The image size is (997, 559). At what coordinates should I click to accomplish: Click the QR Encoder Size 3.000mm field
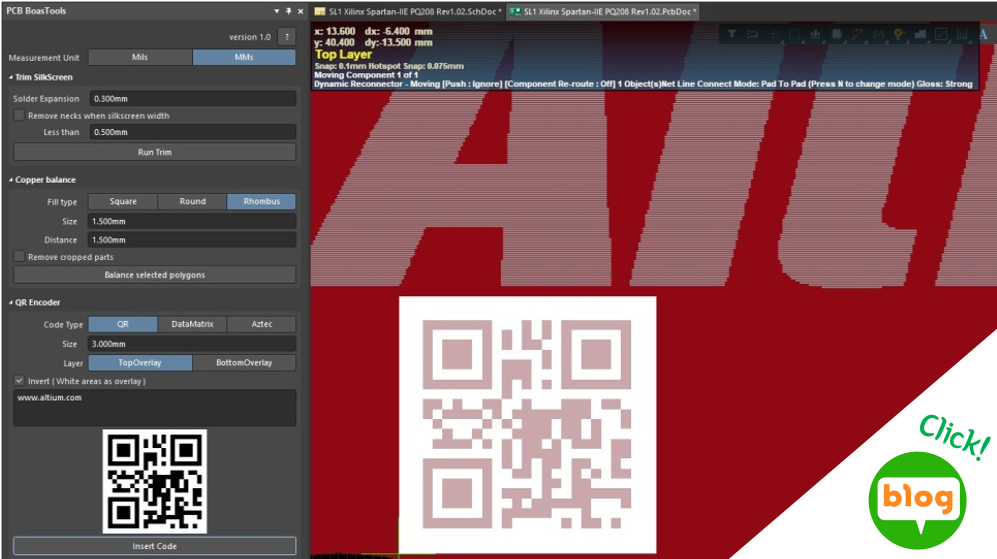(x=192, y=344)
